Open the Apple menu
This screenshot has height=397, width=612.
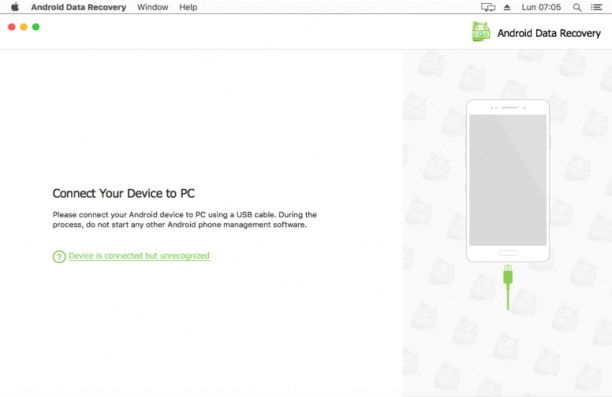pyautogui.click(x=15, y=7)
